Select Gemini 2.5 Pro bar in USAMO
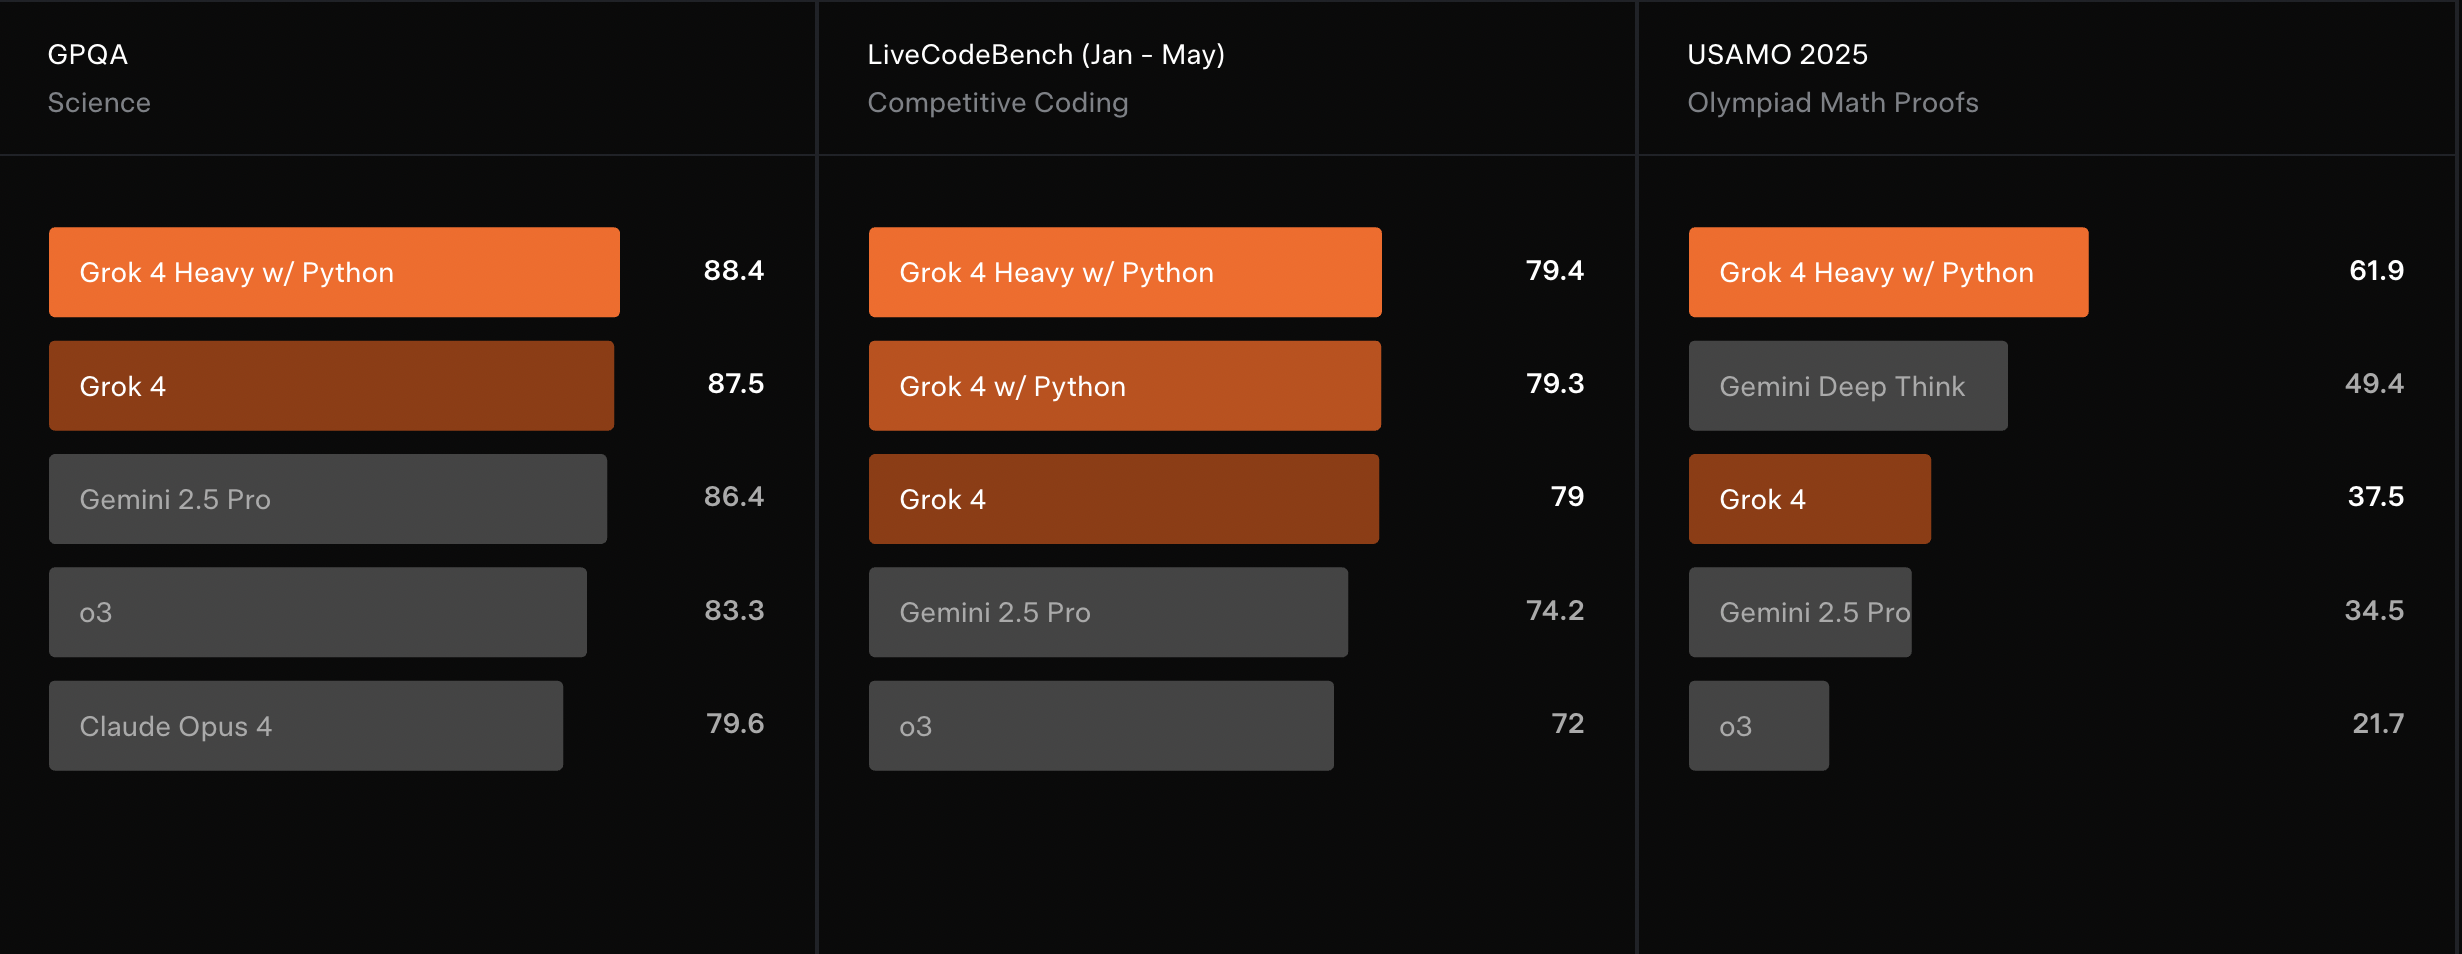2462x954 pixels. point(1800,612)
